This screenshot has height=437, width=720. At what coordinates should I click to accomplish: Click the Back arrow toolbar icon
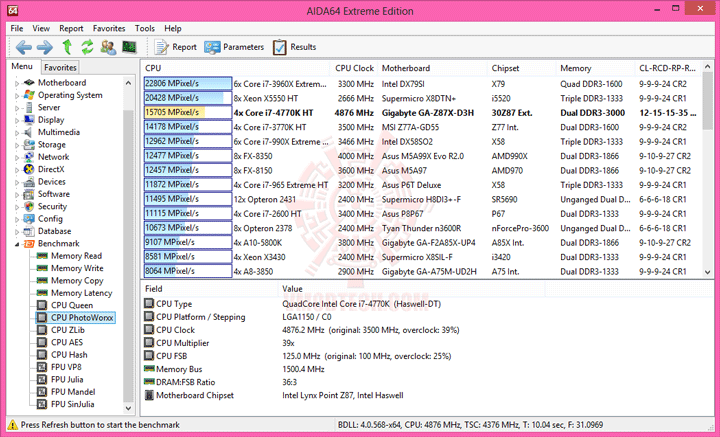tap(23, 47)
